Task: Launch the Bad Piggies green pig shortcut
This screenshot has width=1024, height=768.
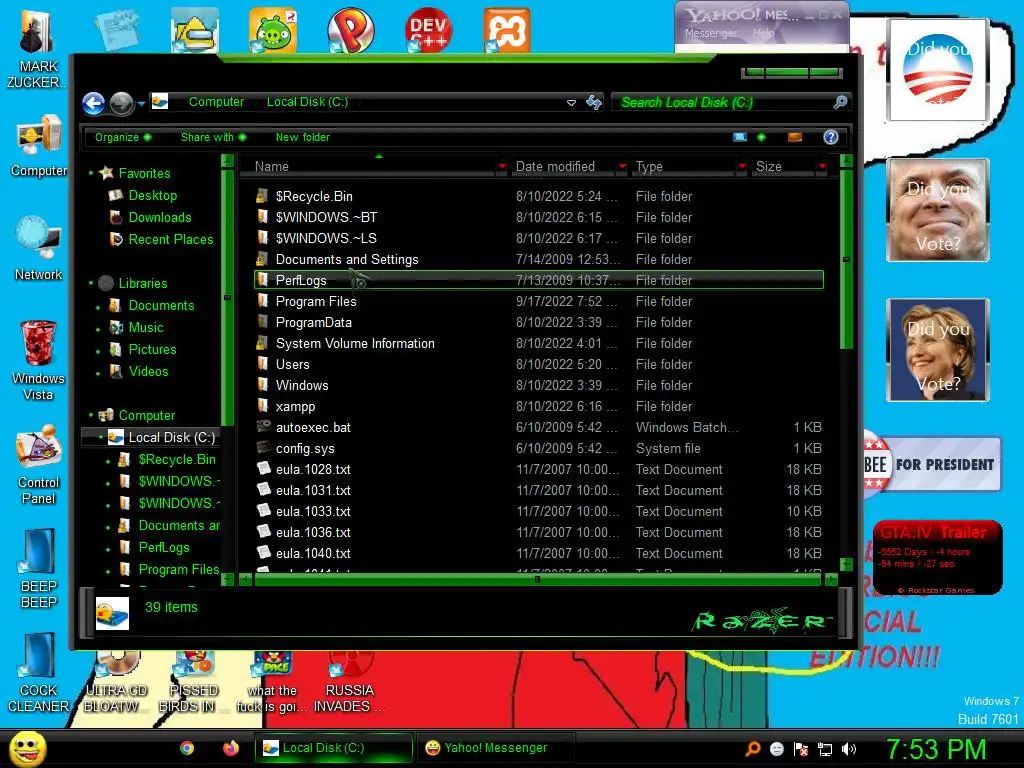Action: click(273, 29)
